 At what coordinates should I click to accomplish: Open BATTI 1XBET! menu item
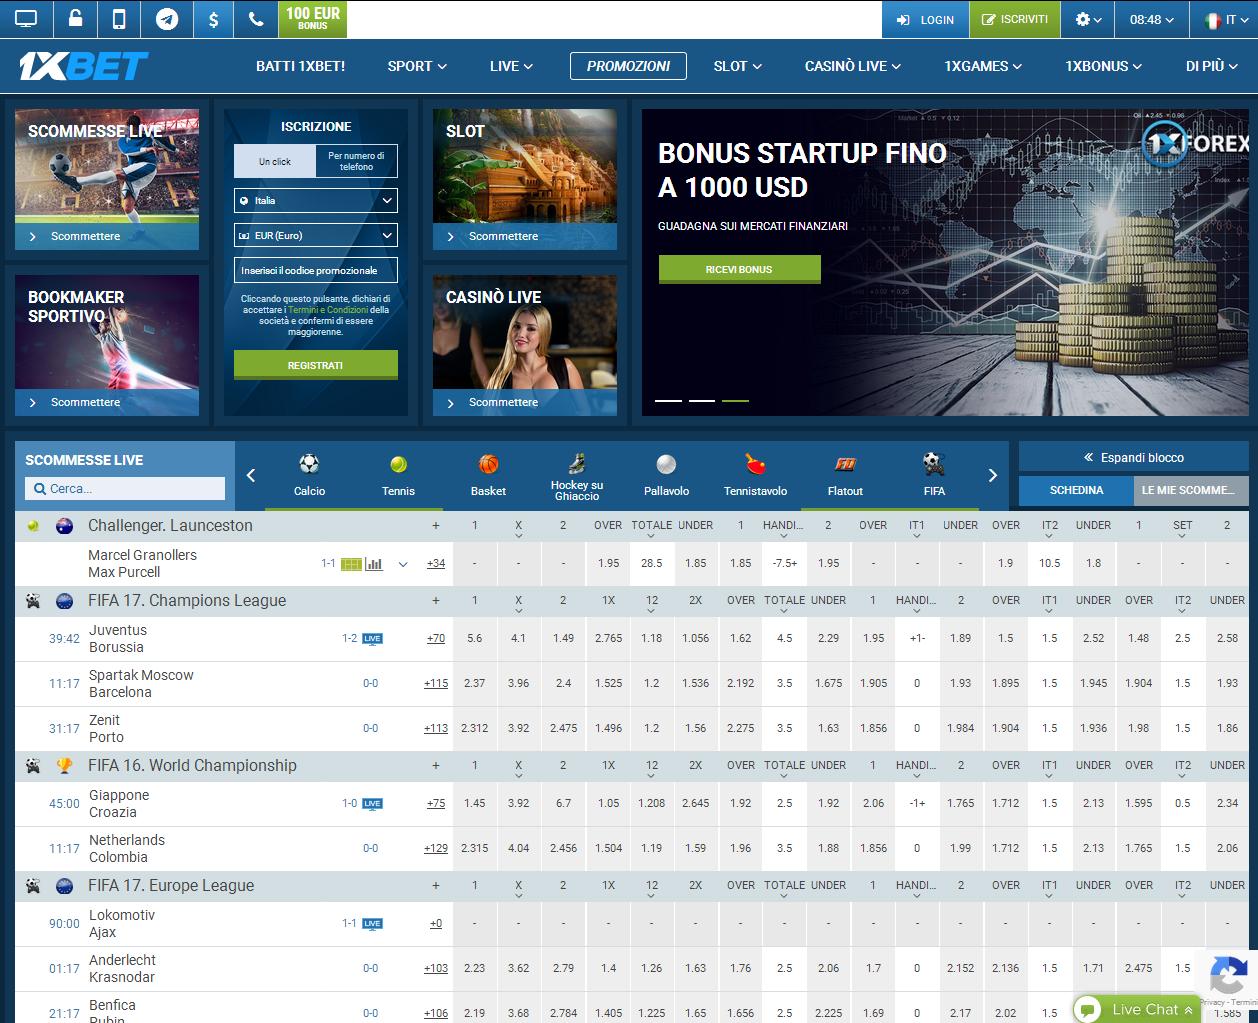tap(300, 66)
